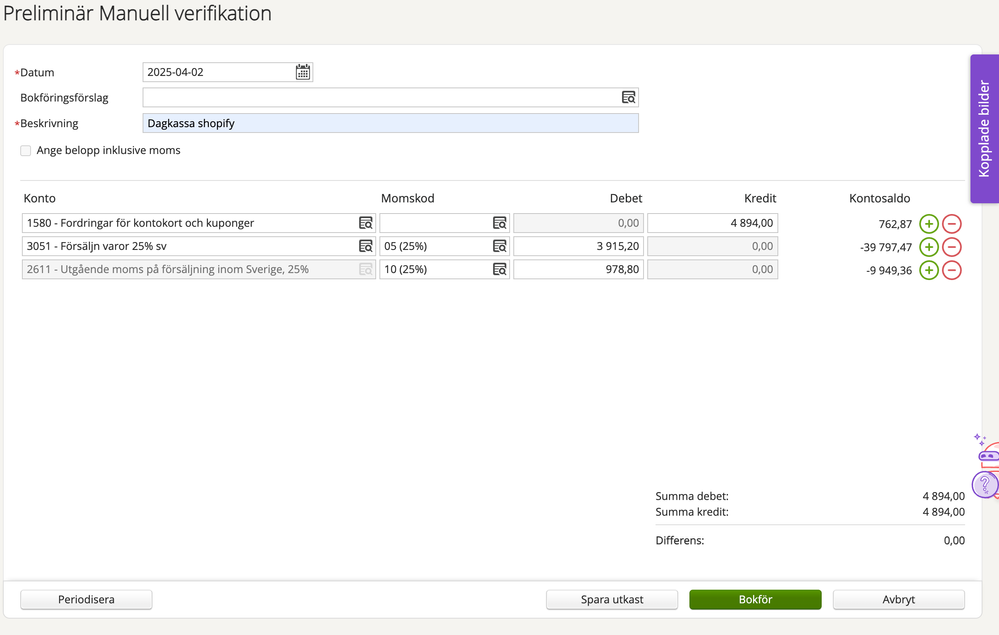
Task: Open Momskod lookup for 05 (25%) row
Action: (500, 246)
